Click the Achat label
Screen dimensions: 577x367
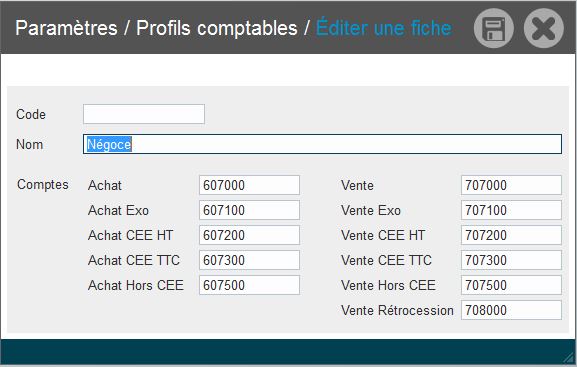105,185
